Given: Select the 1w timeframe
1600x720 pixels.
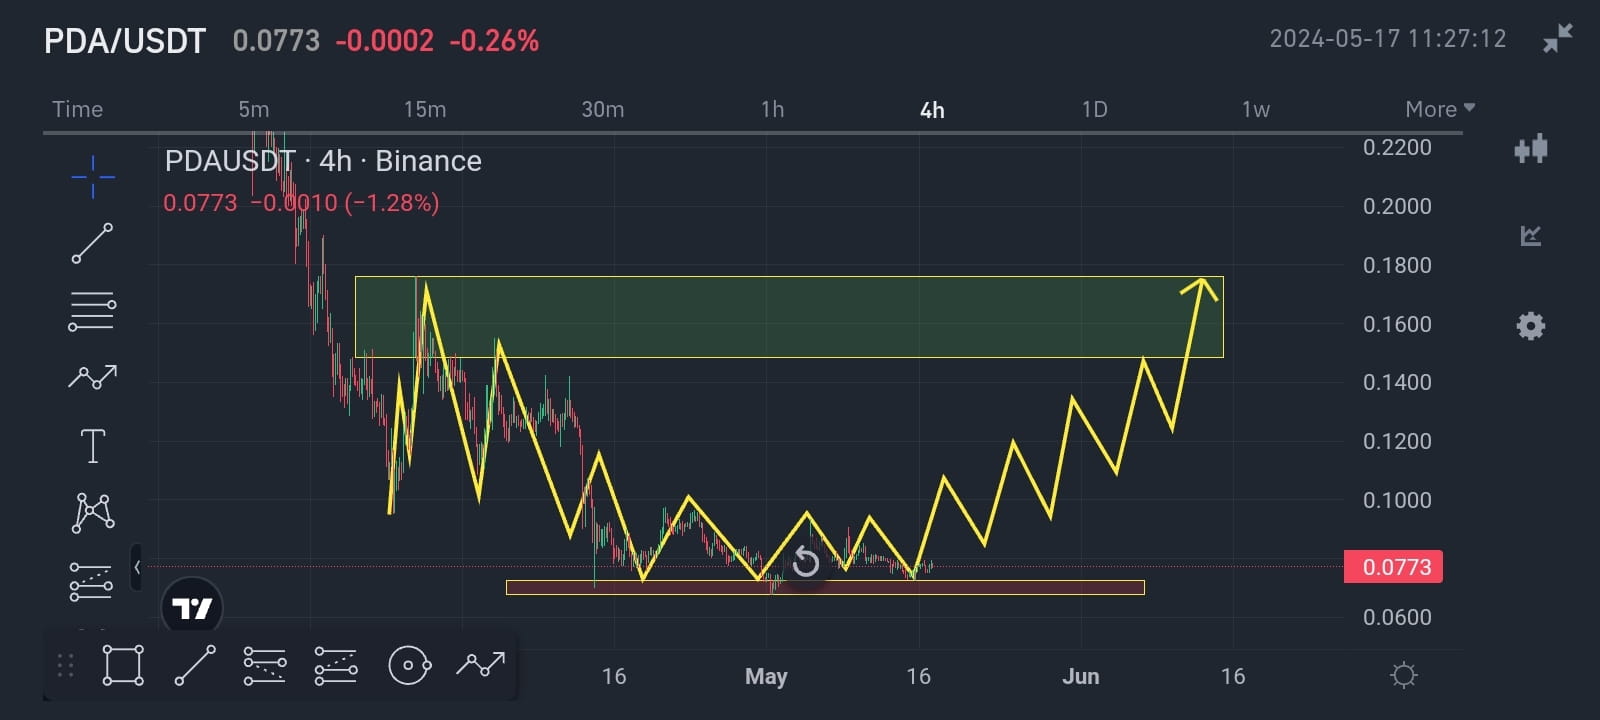Looking at the screenshot, I should tap(1256, 109).
